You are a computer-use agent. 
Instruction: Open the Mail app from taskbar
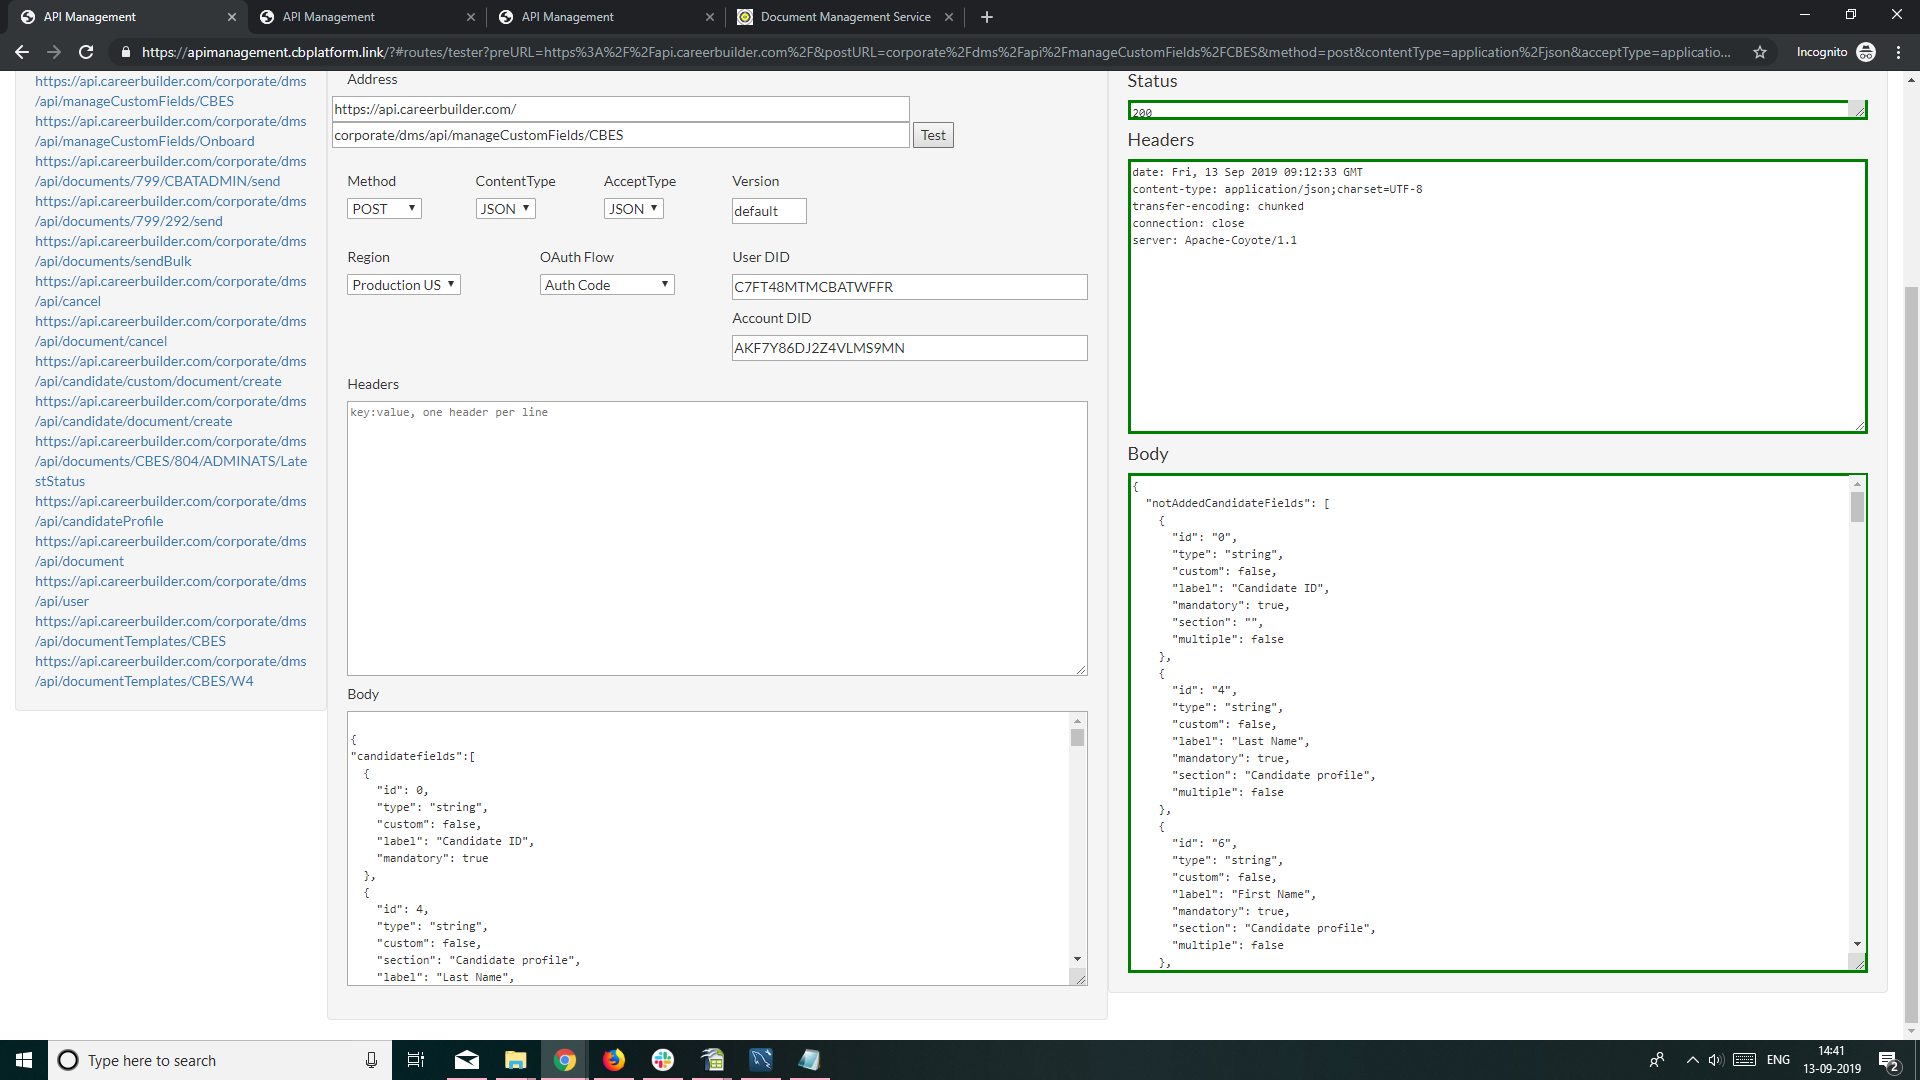[467, 1060]
